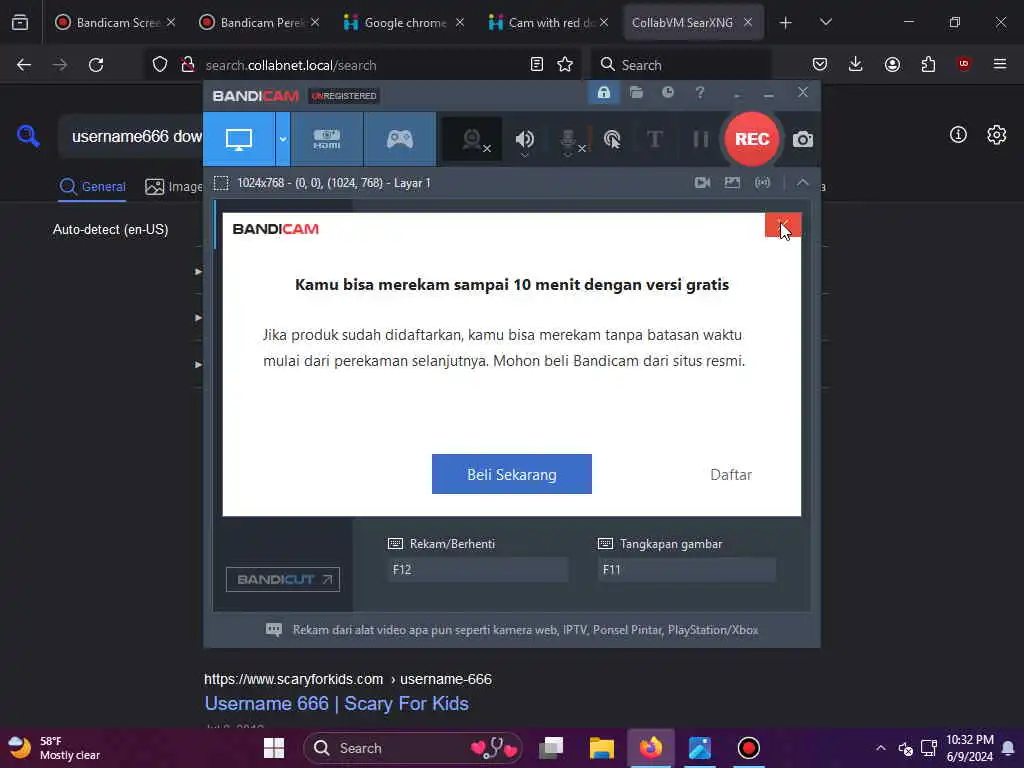Open the BANDICUT link button
1024x768 pixels.
click(283, 579)
